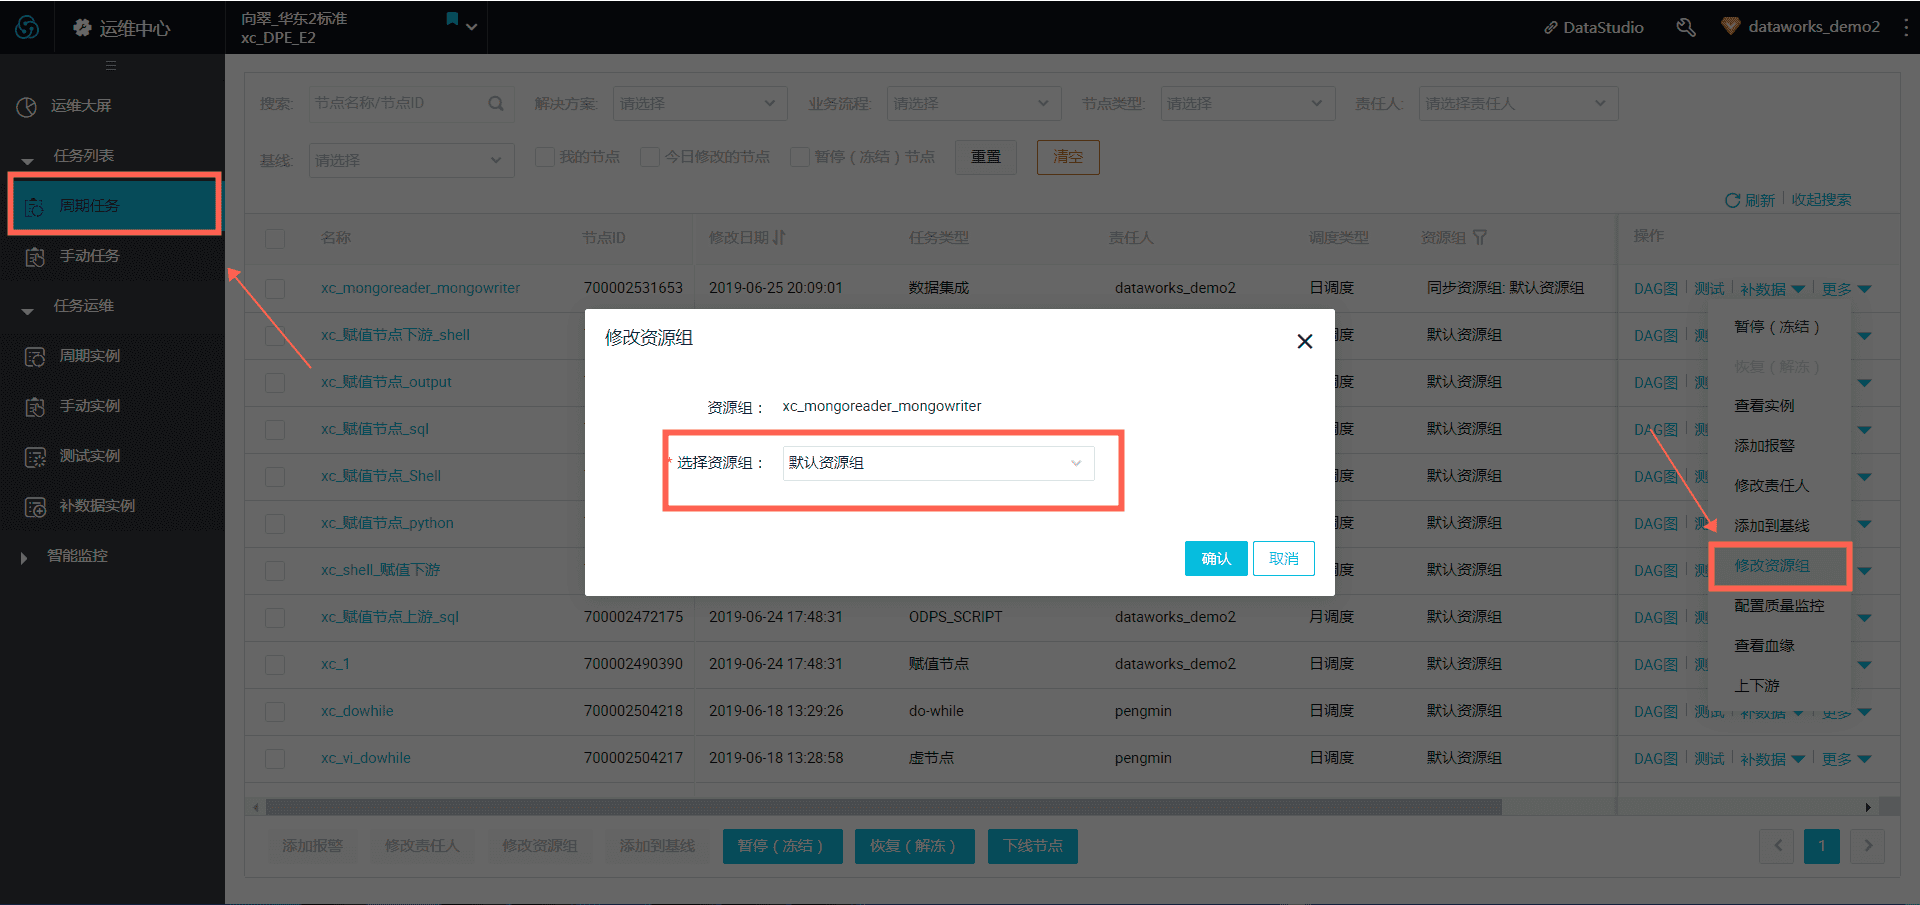Open the xc_dowhile task link
The width and height of the screenshot is (1920, 905).
(357, 710)
